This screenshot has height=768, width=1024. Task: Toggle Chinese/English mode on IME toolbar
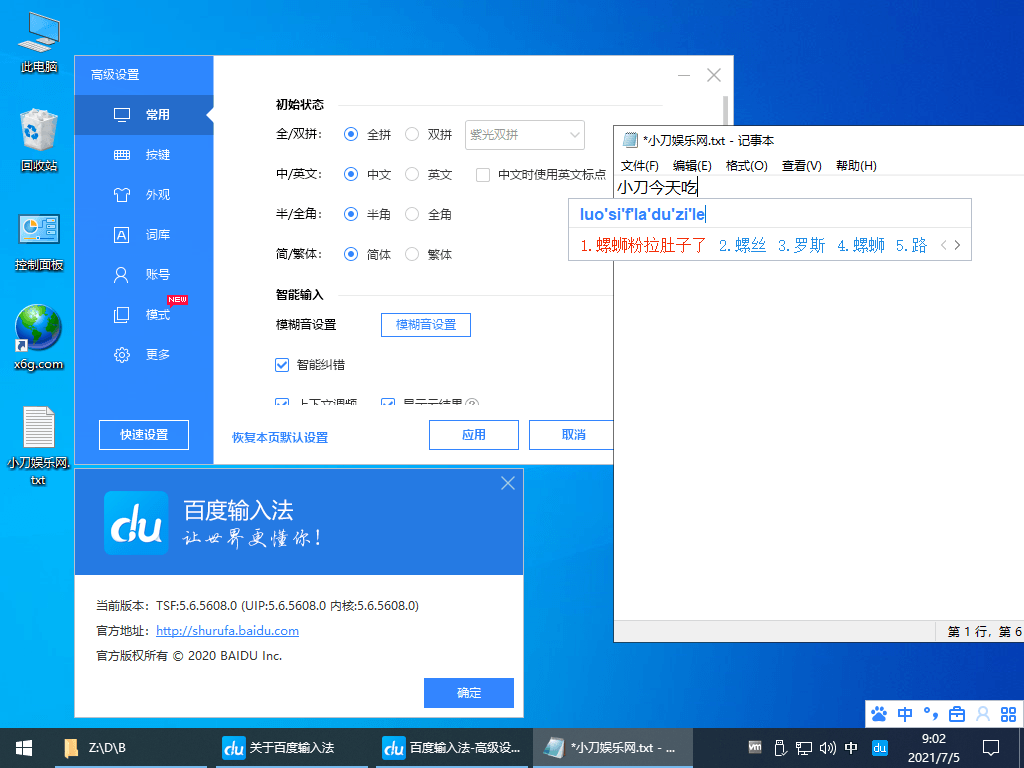(x=905, y=714)
